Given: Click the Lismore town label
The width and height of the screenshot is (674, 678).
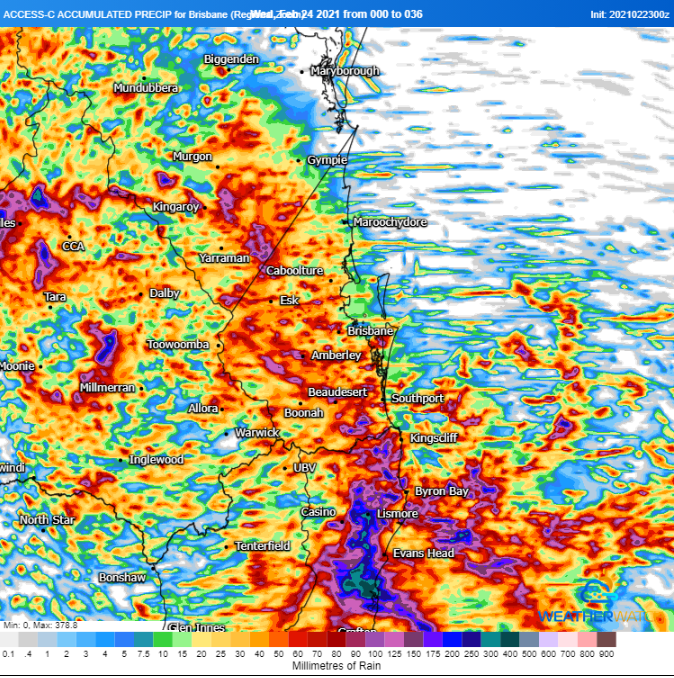Looking at the screenshot, I should click(x=397, y=514).
